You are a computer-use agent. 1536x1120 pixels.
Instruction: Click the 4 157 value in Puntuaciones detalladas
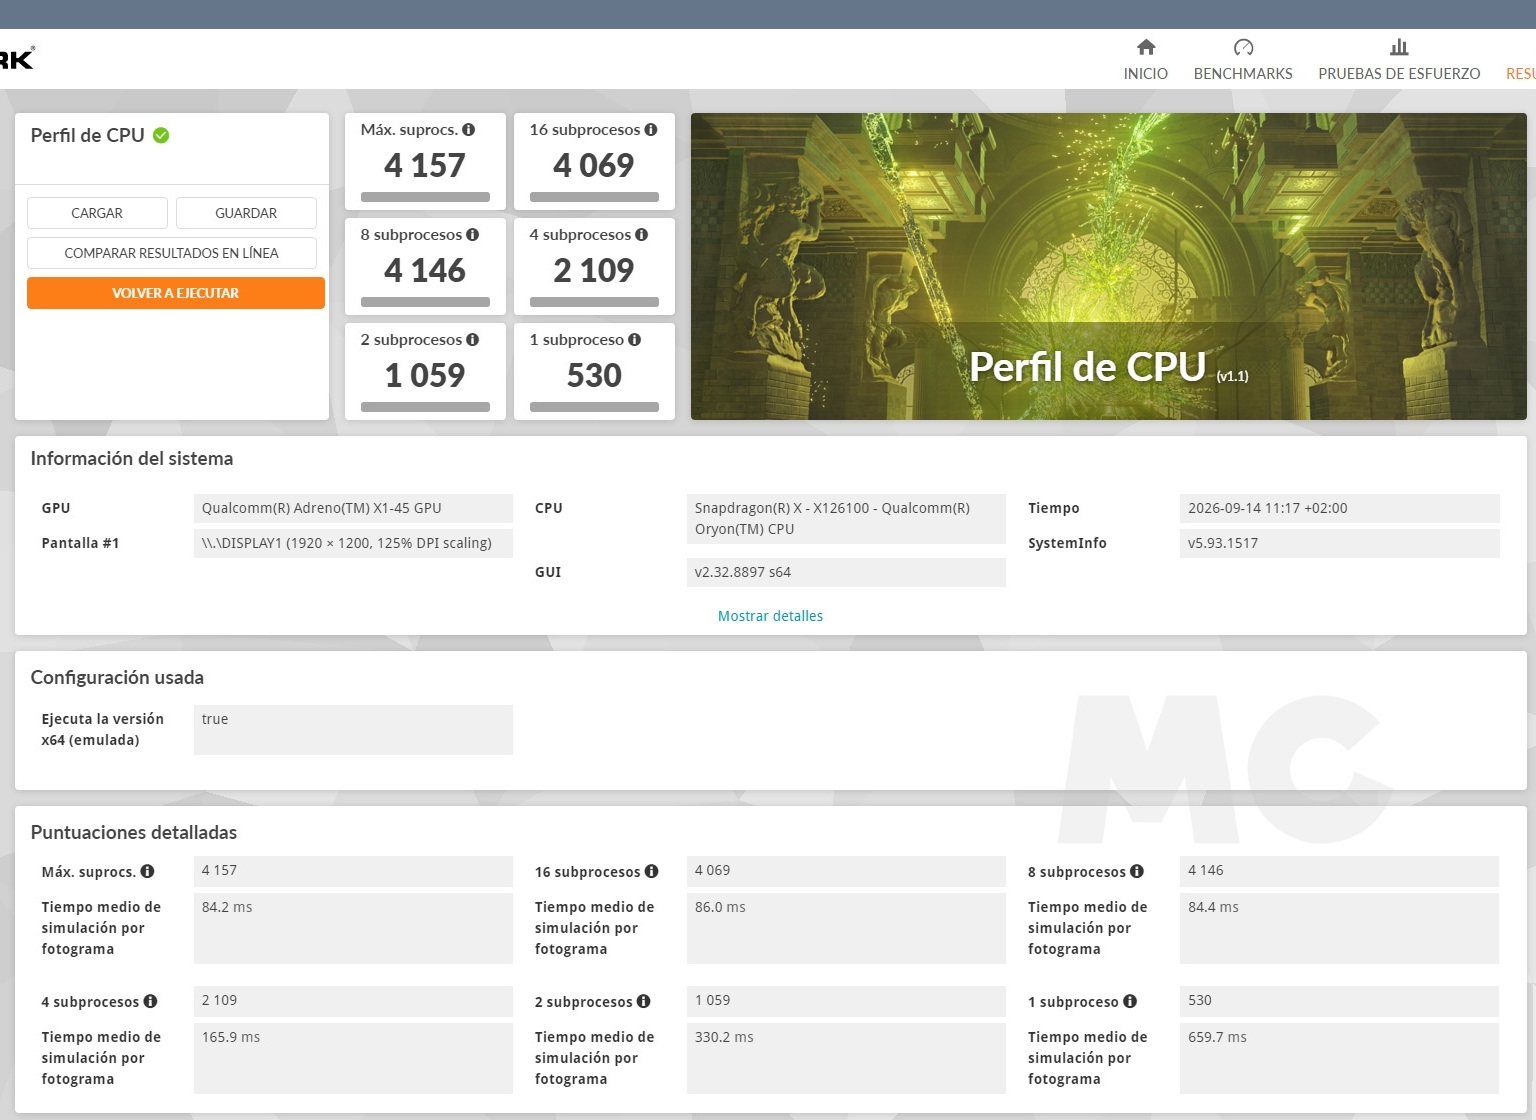click(353, 871)
